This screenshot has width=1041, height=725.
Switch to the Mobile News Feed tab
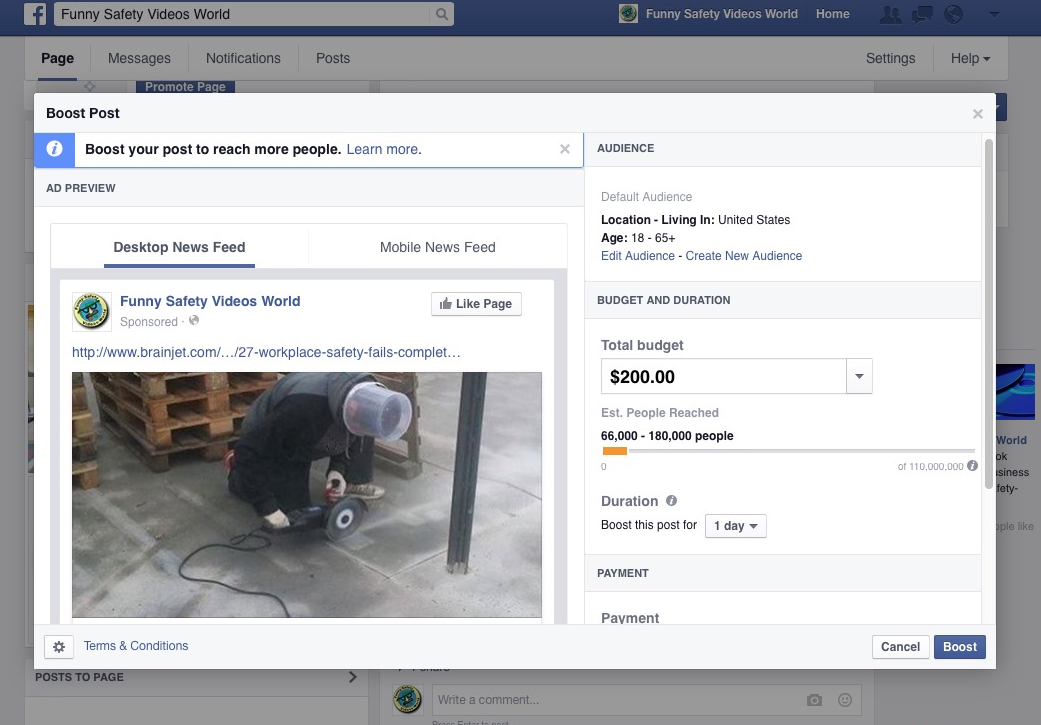pyautogui.click(x=437, y=247)
